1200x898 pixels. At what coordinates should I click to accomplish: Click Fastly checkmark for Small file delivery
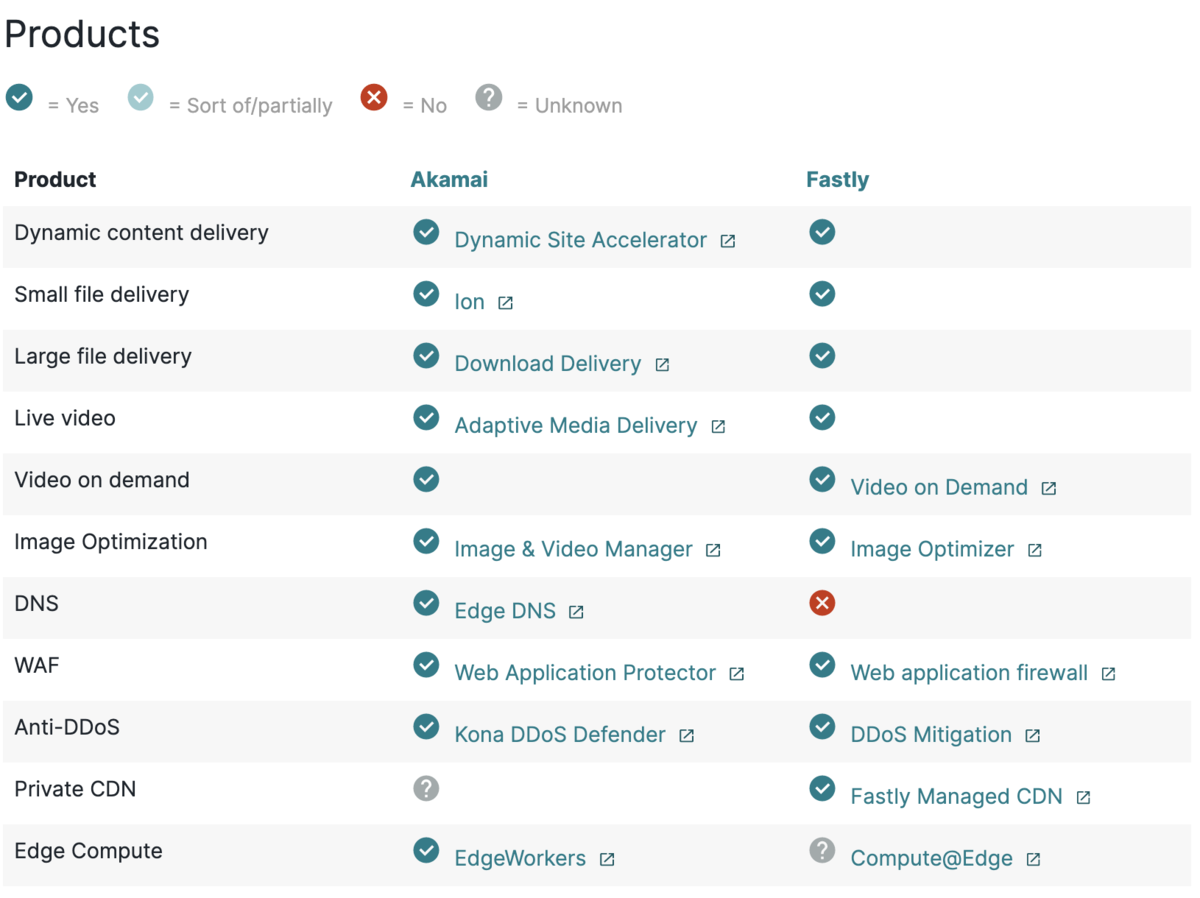(822, 294)
